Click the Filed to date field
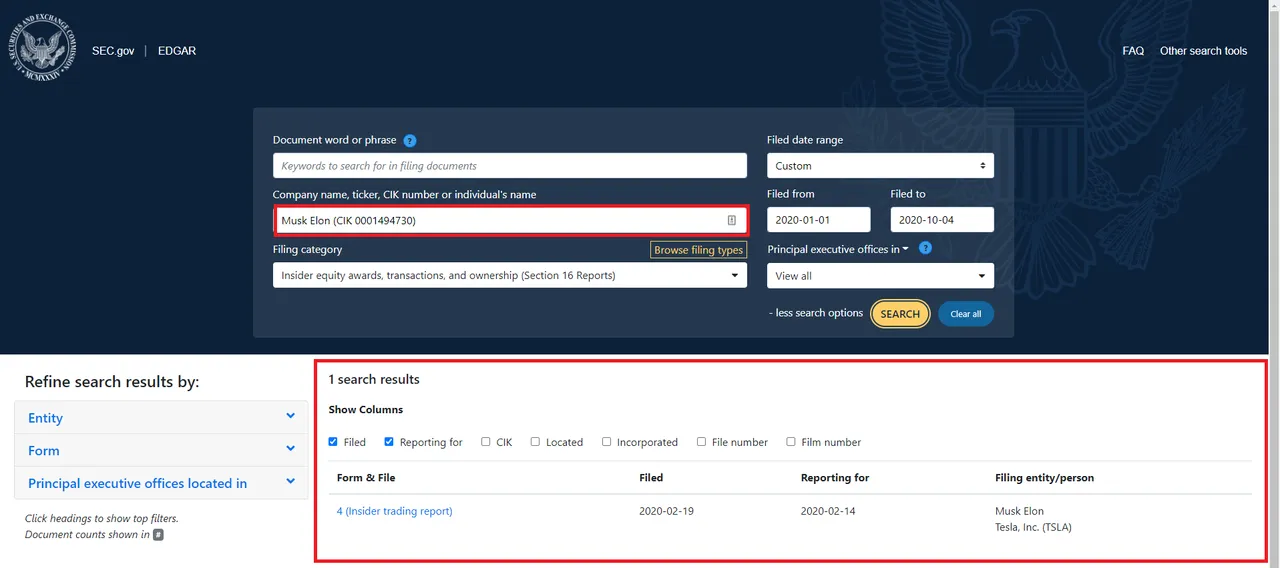Screen dimensions: 1280x568 pyautogui.click(x=942, y=220)
